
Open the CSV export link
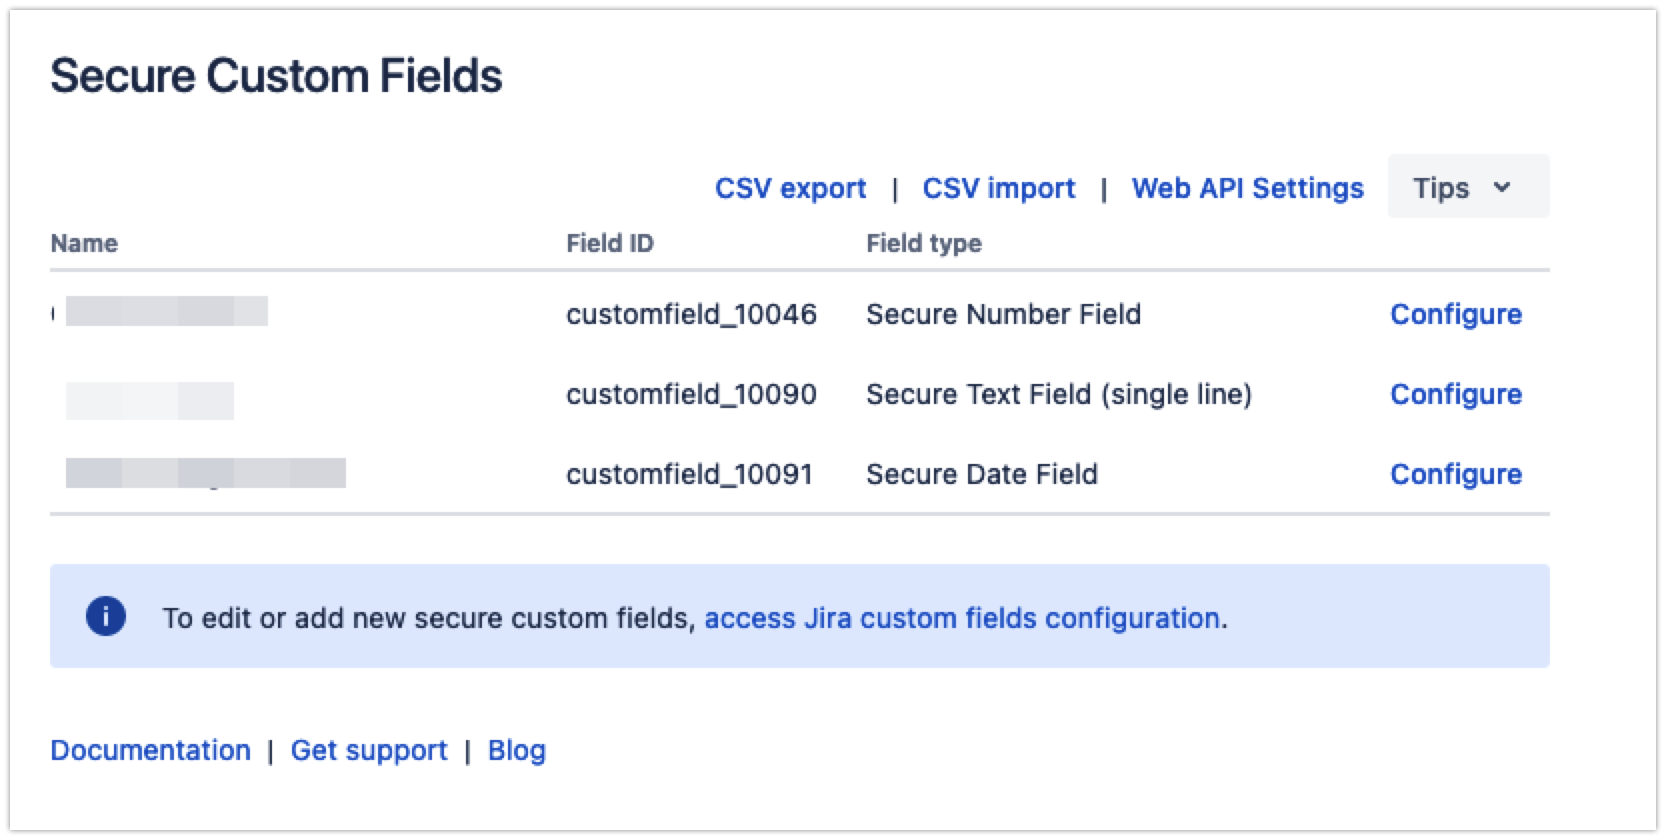pyautogui.click(x=790, y=188)
